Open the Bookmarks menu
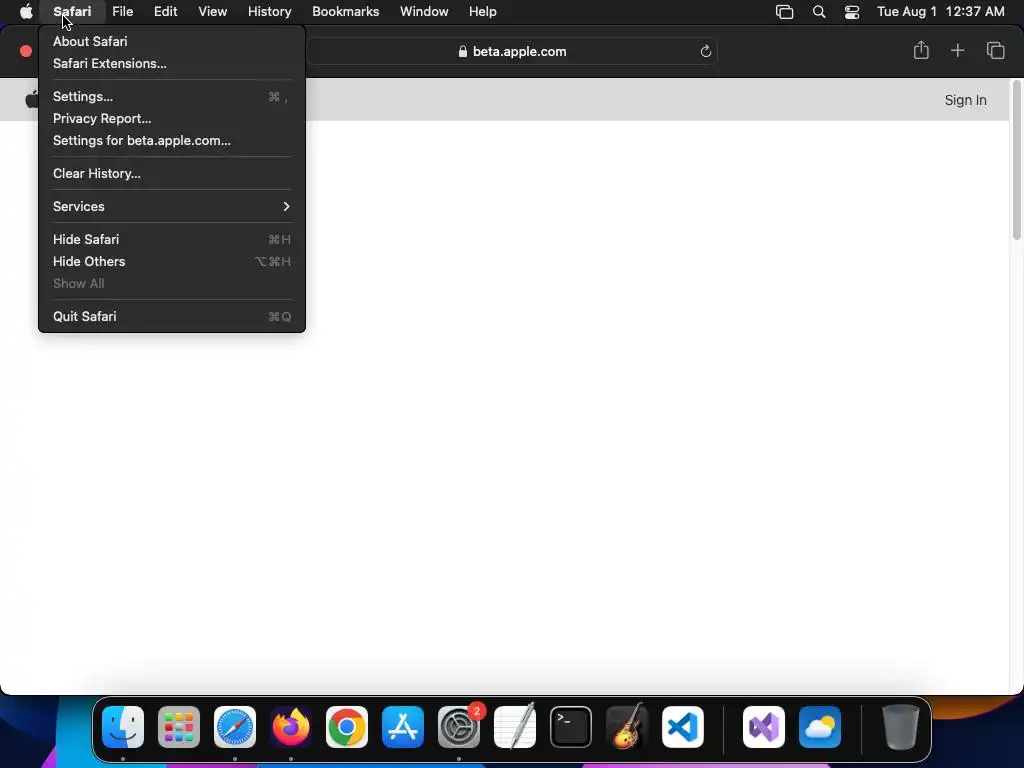Screen dimensions: 1024x768 tap(345, 12)
